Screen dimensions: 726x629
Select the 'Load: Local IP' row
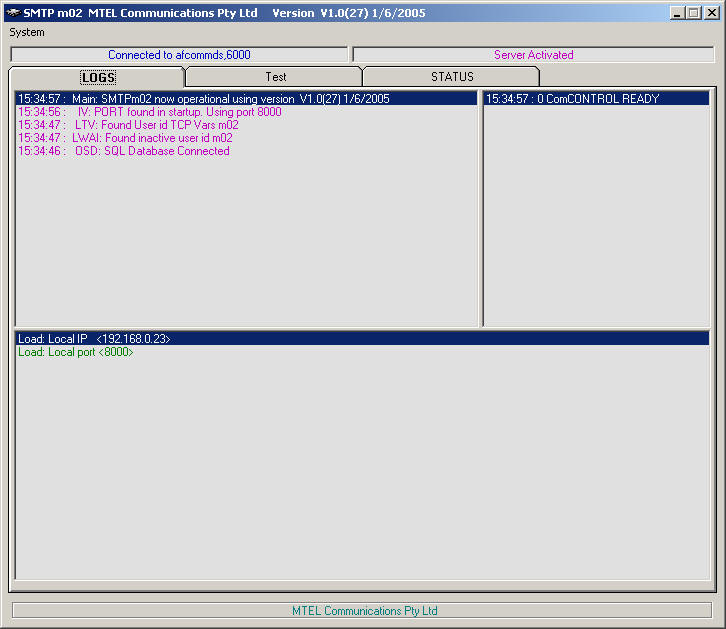point(94,339)
